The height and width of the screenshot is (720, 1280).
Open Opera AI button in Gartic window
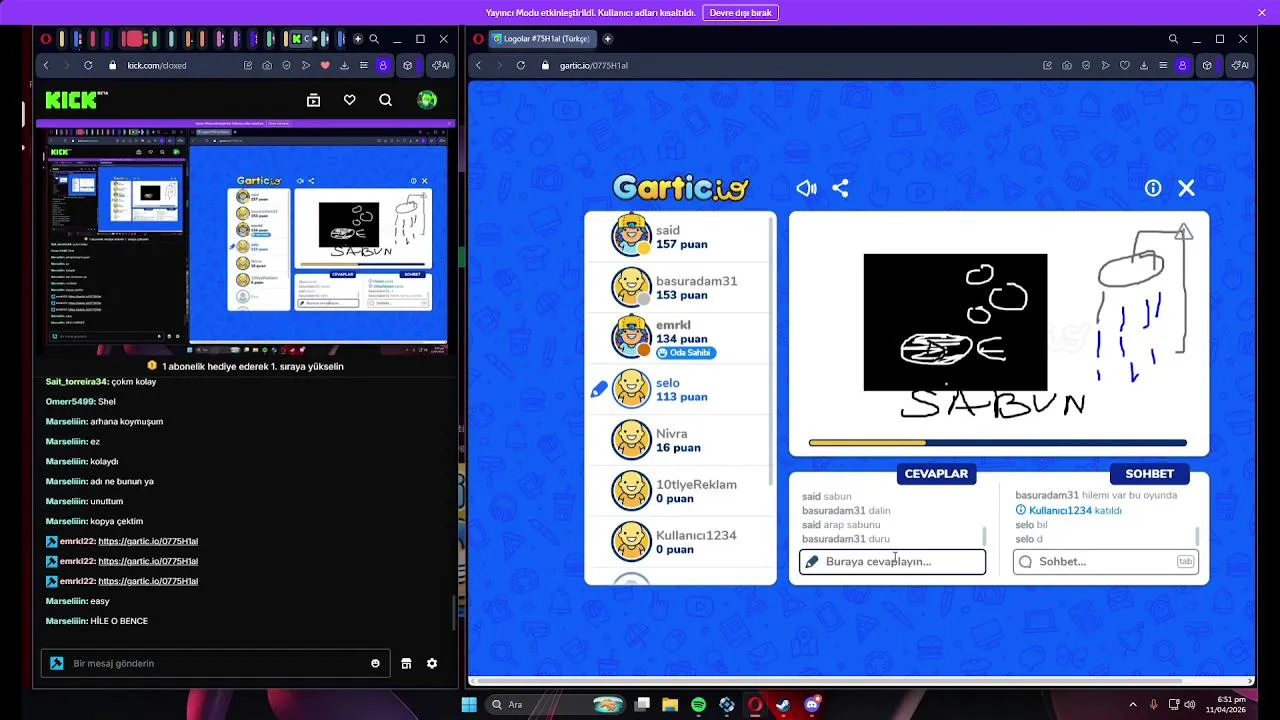pos(1240,65)
